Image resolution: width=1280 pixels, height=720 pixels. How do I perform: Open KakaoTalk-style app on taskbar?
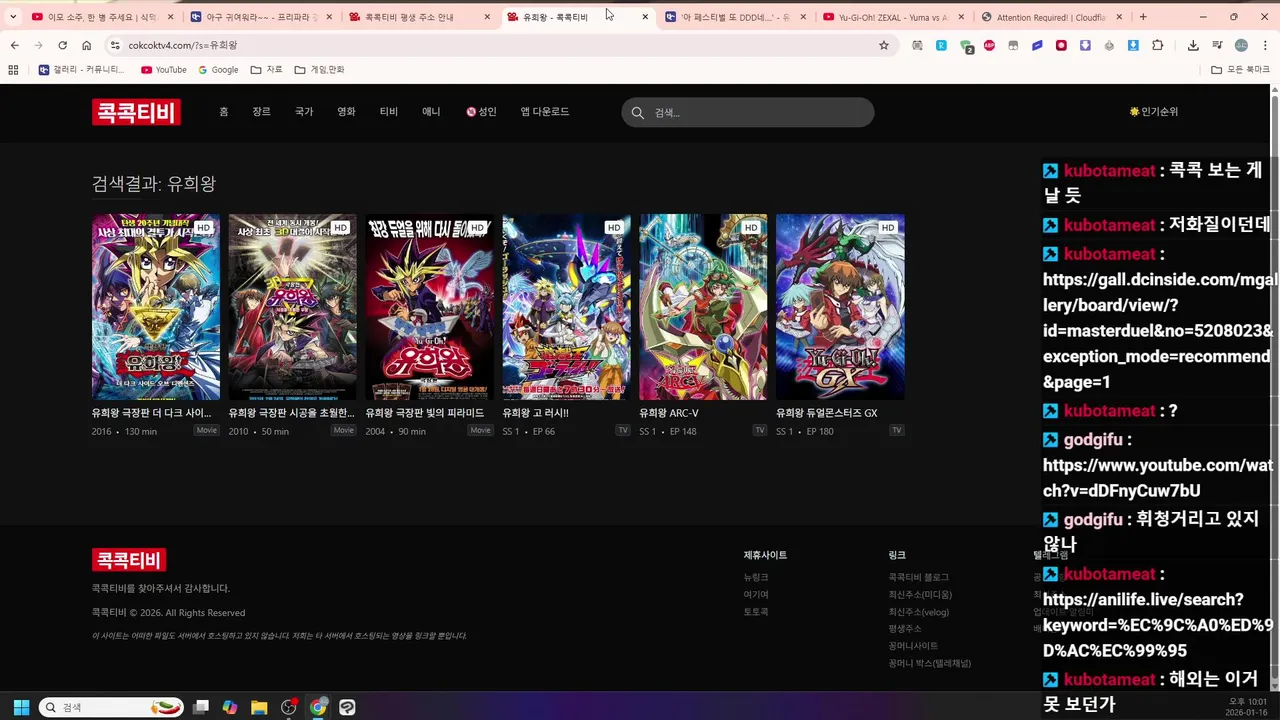click(x=347, y=707)
